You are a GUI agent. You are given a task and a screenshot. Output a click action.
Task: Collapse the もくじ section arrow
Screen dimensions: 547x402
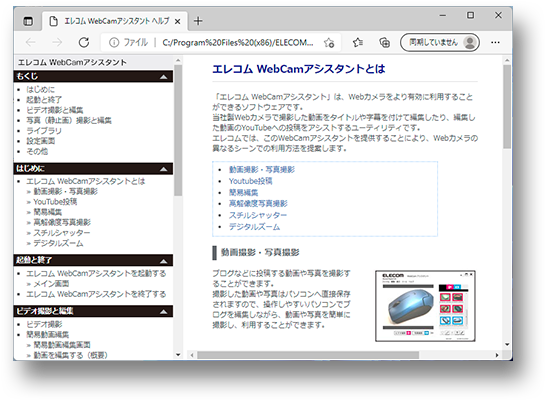[x=163, y=77]
